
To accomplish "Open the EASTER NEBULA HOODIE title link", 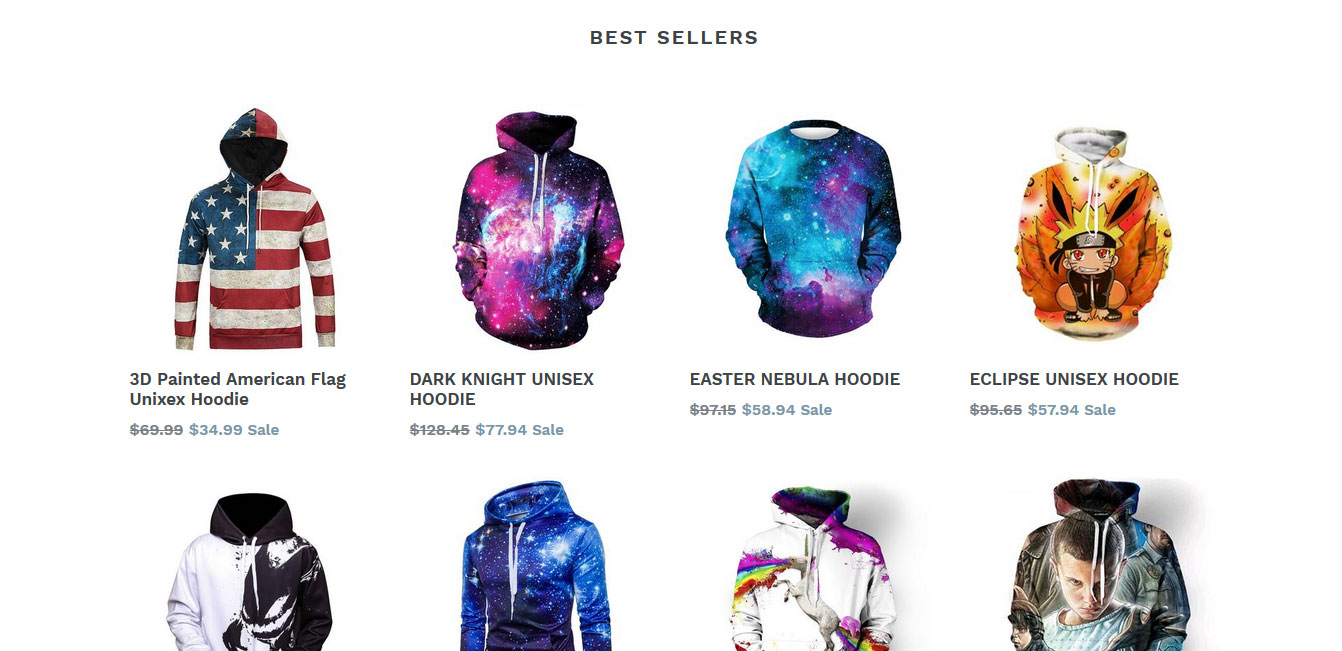I will point(795,379).
